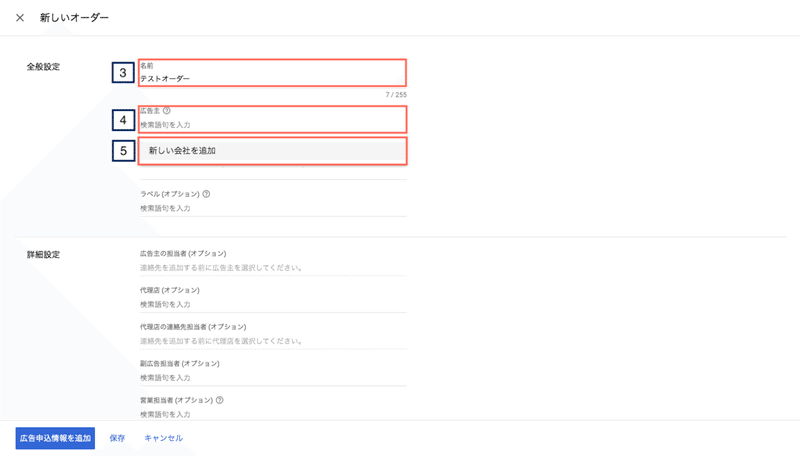Click the 広告申込情報を追加 button
The image size is (800, 456).
coord(55,438)
